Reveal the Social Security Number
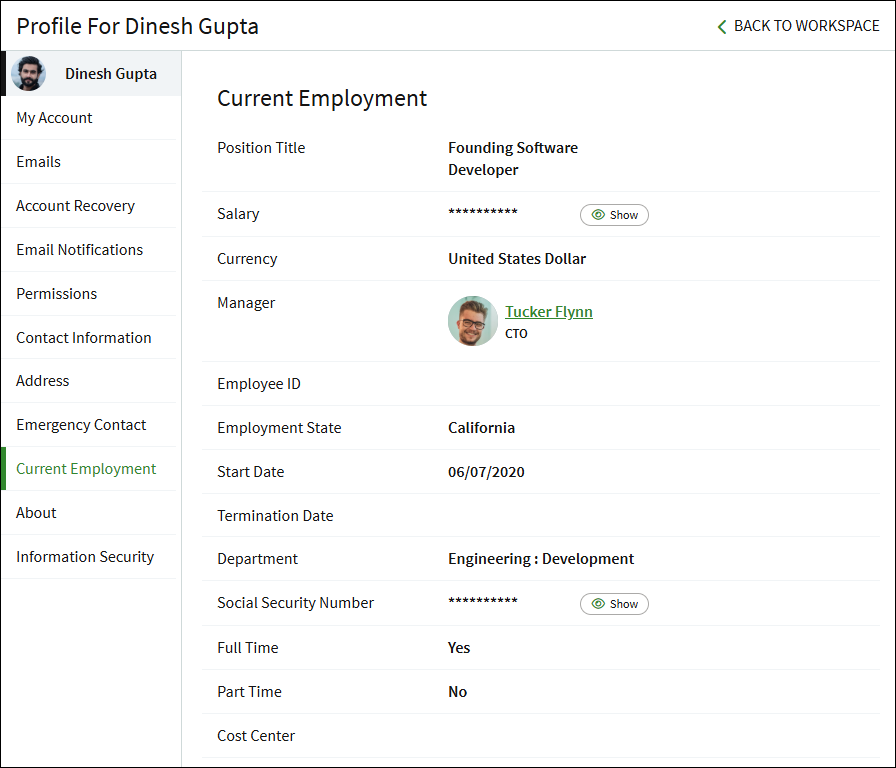The image size is (896, 768). [614, 604]
